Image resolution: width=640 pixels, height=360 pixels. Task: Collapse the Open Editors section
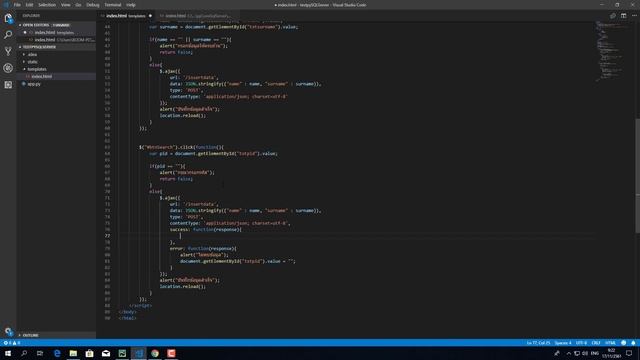point(55,25)
